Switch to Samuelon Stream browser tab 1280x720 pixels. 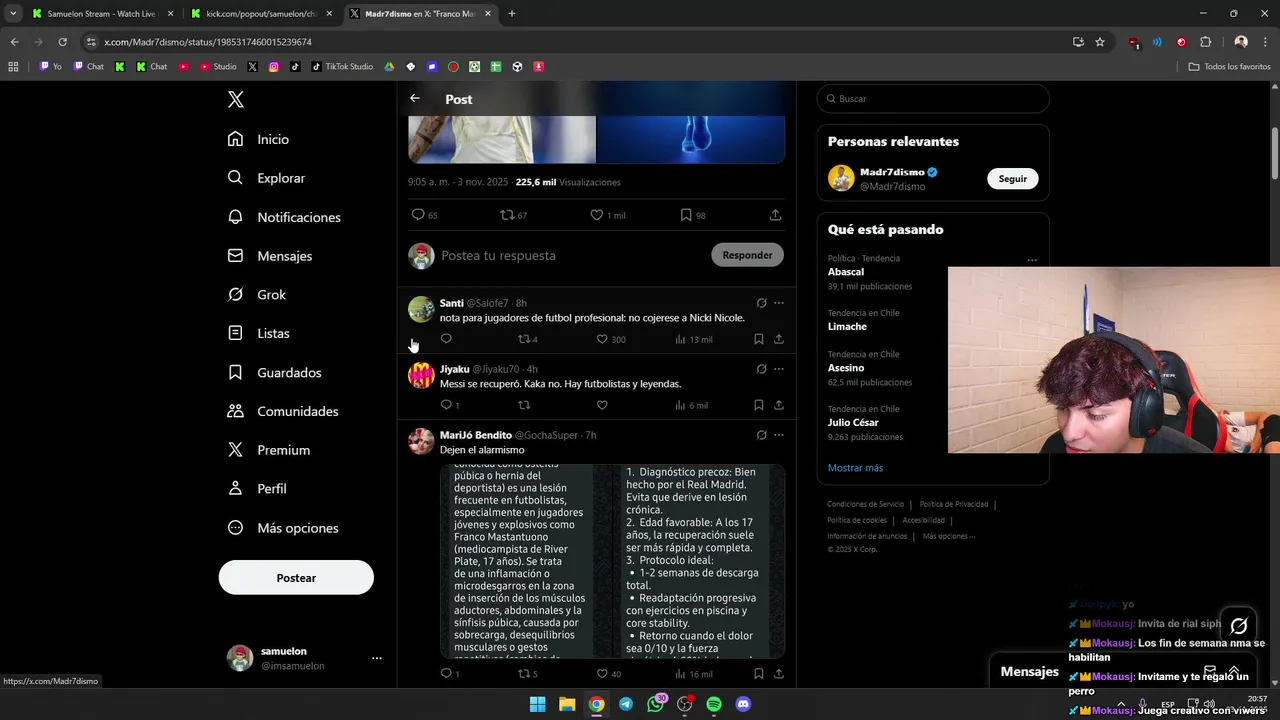pos(99,14)
